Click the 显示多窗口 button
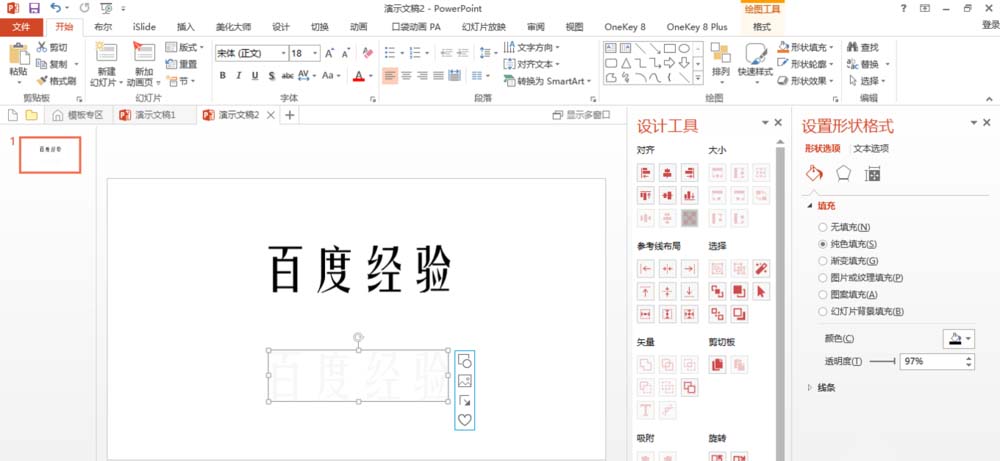1000x461 pixels. pyautogui.click(x=581, y=115)
